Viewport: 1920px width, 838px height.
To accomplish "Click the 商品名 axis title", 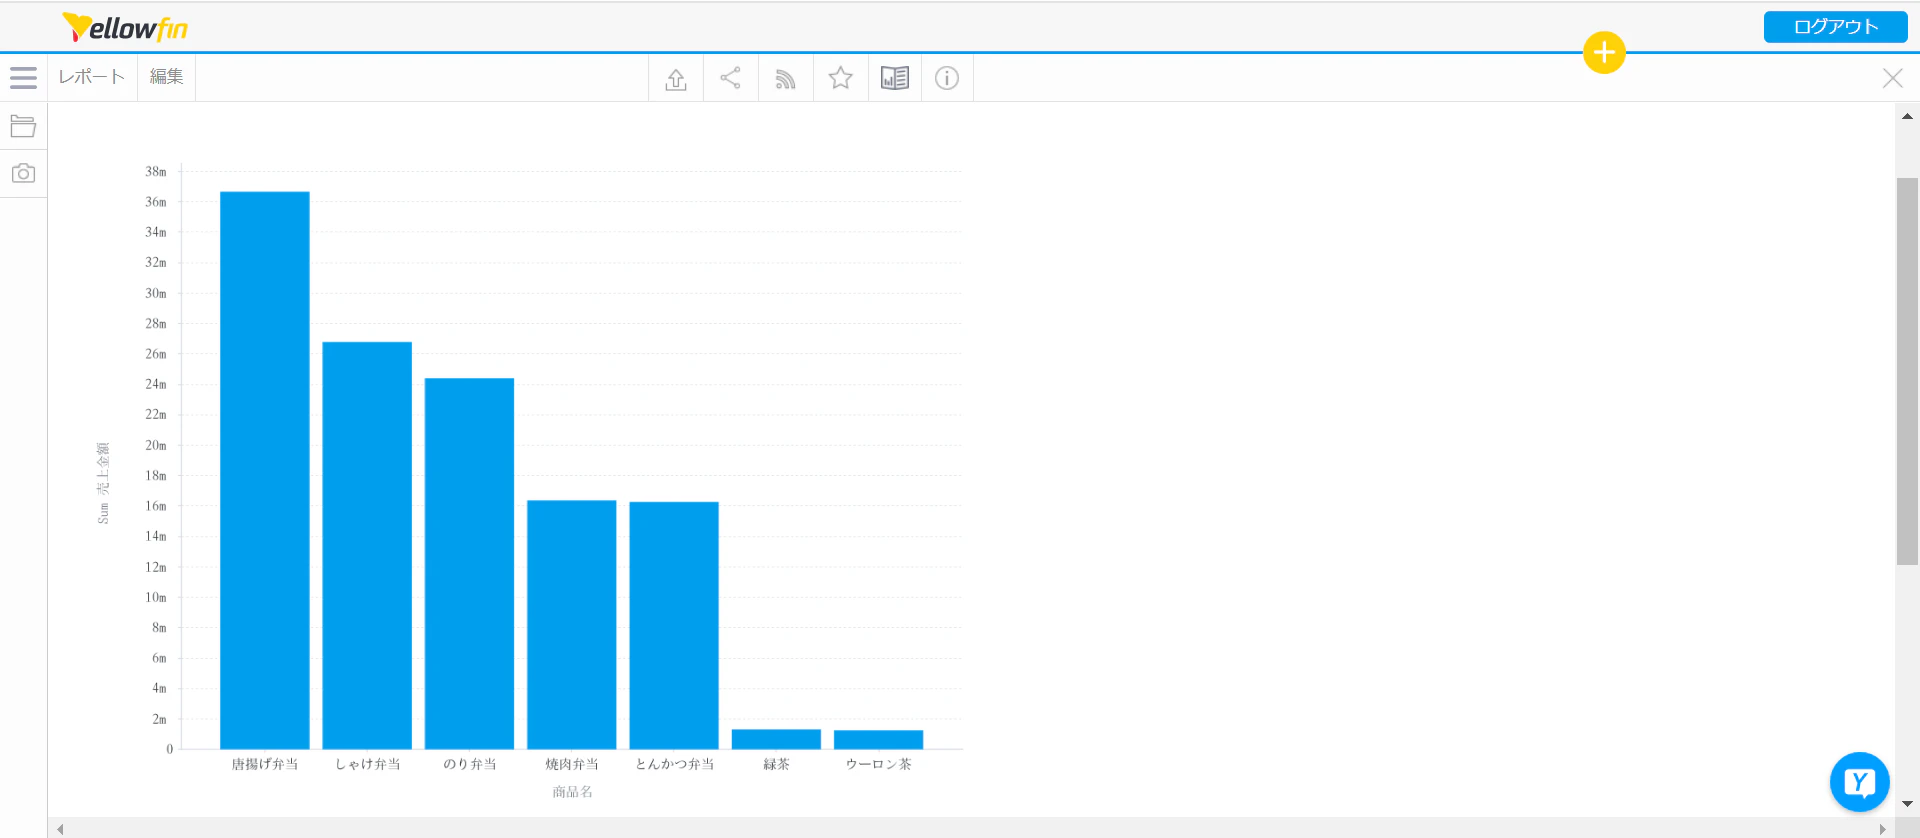I will [x=572, y=792].
